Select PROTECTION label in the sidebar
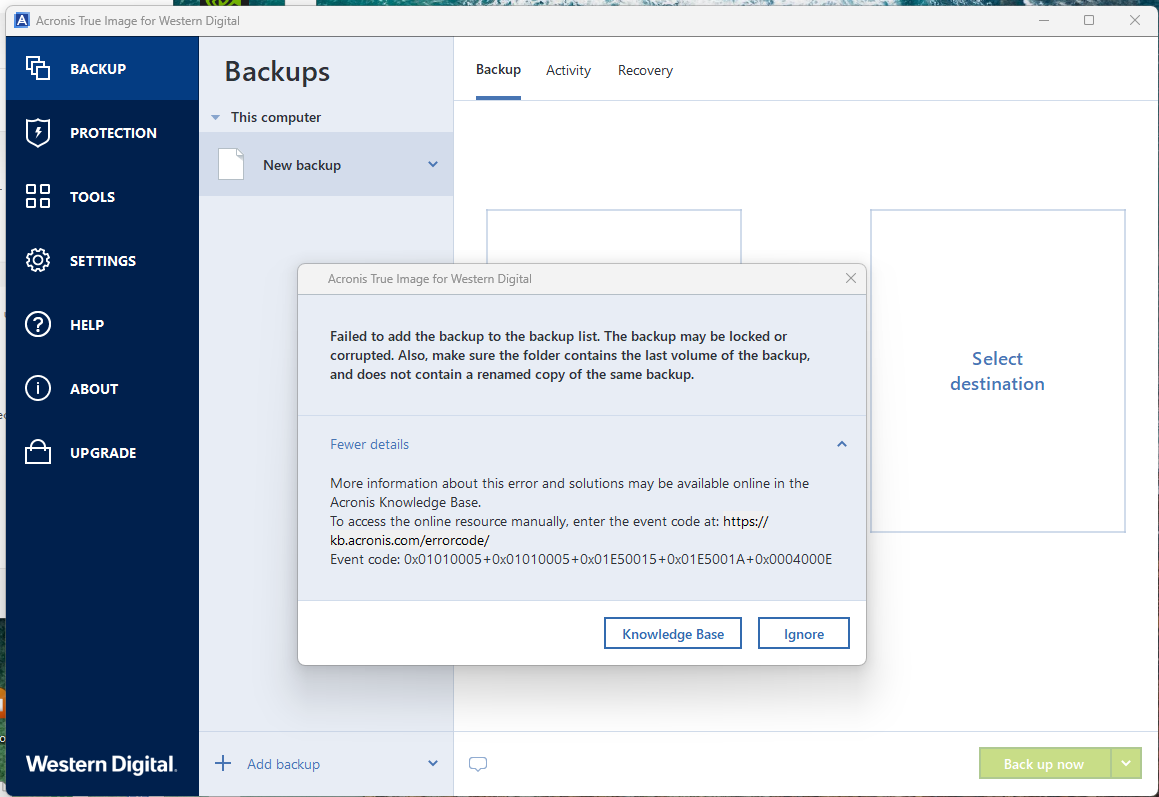Viewport: 1159px width, 797px height. [113, 133]
